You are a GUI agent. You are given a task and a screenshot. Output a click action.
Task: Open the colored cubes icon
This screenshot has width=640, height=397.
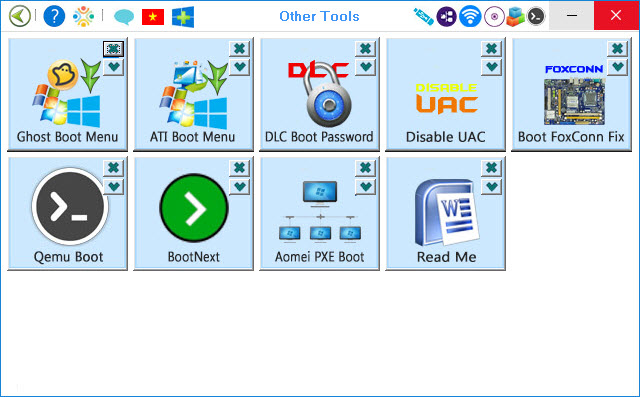pyautogui.click(x=516, y=17)
